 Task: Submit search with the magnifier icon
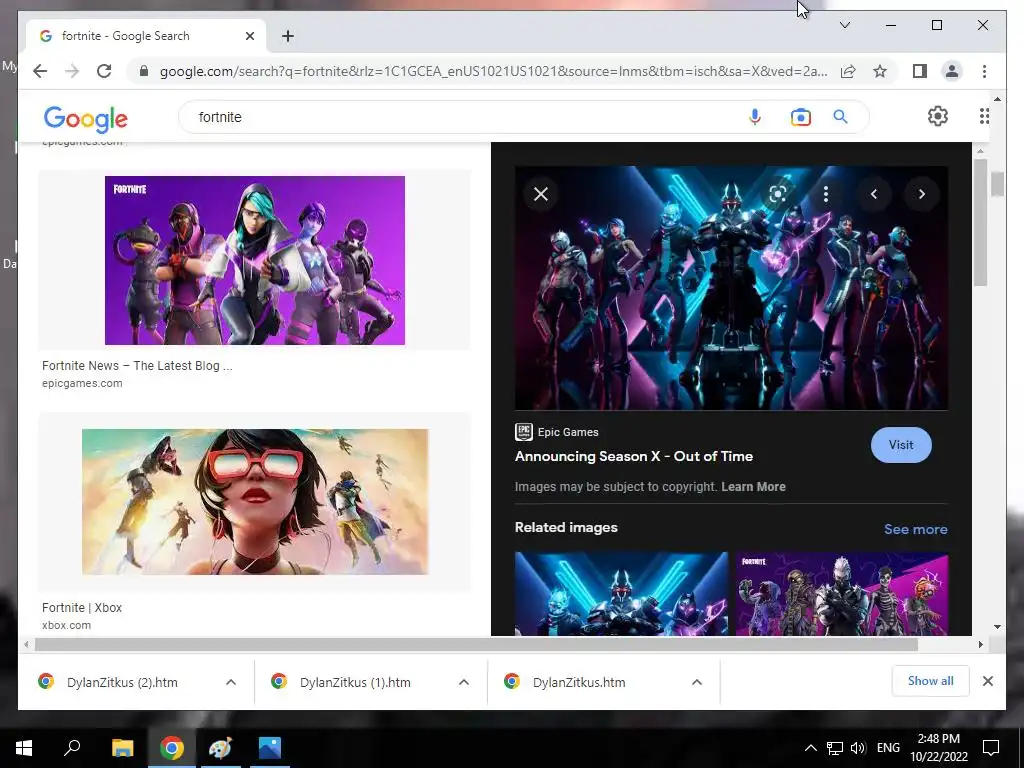(840, 117)
